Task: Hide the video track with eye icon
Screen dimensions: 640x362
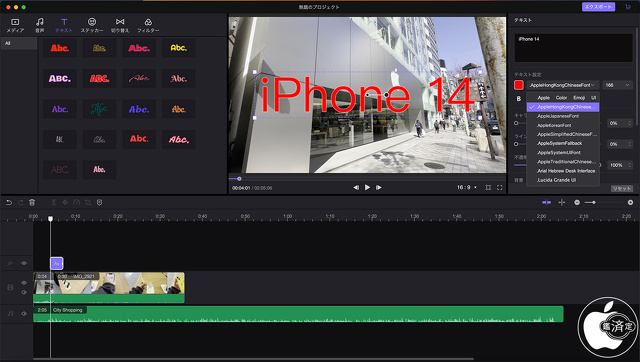Action: (x=24, y=283)
